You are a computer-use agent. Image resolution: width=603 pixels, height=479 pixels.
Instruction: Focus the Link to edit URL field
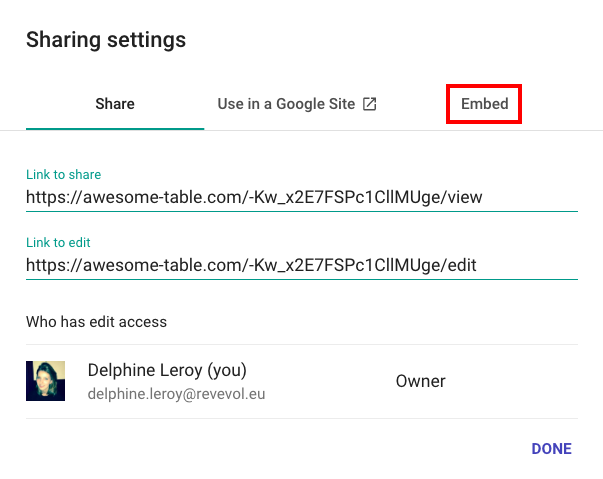point(254,265)
